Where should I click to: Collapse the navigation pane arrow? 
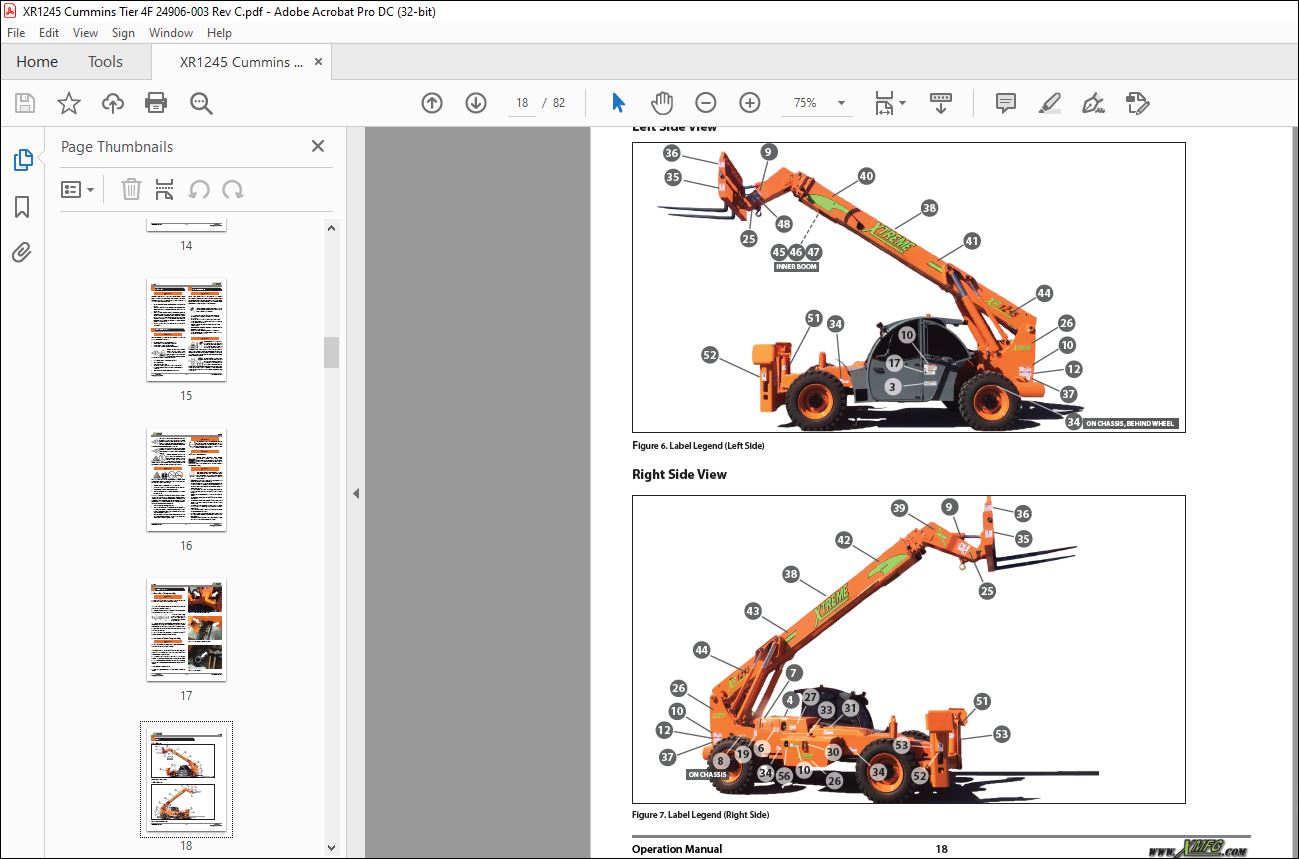click(x=355, y=493)
